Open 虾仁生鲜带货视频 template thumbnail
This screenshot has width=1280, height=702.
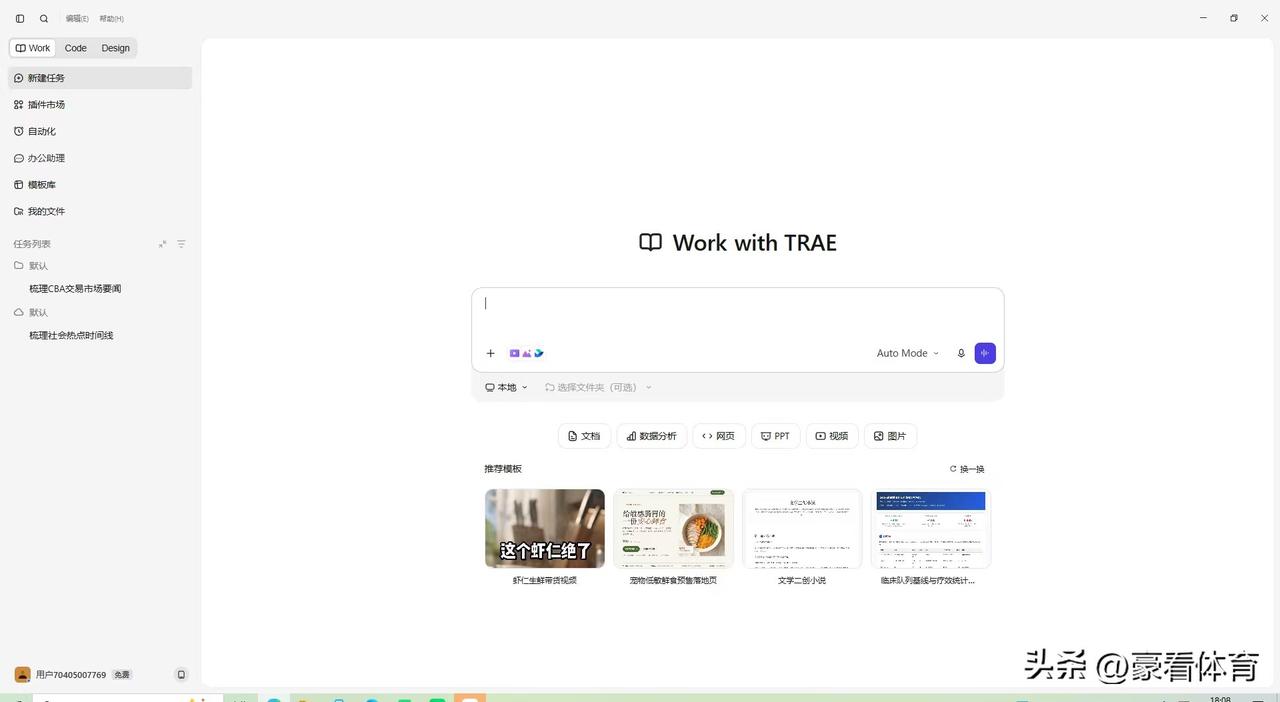(545, 528)
